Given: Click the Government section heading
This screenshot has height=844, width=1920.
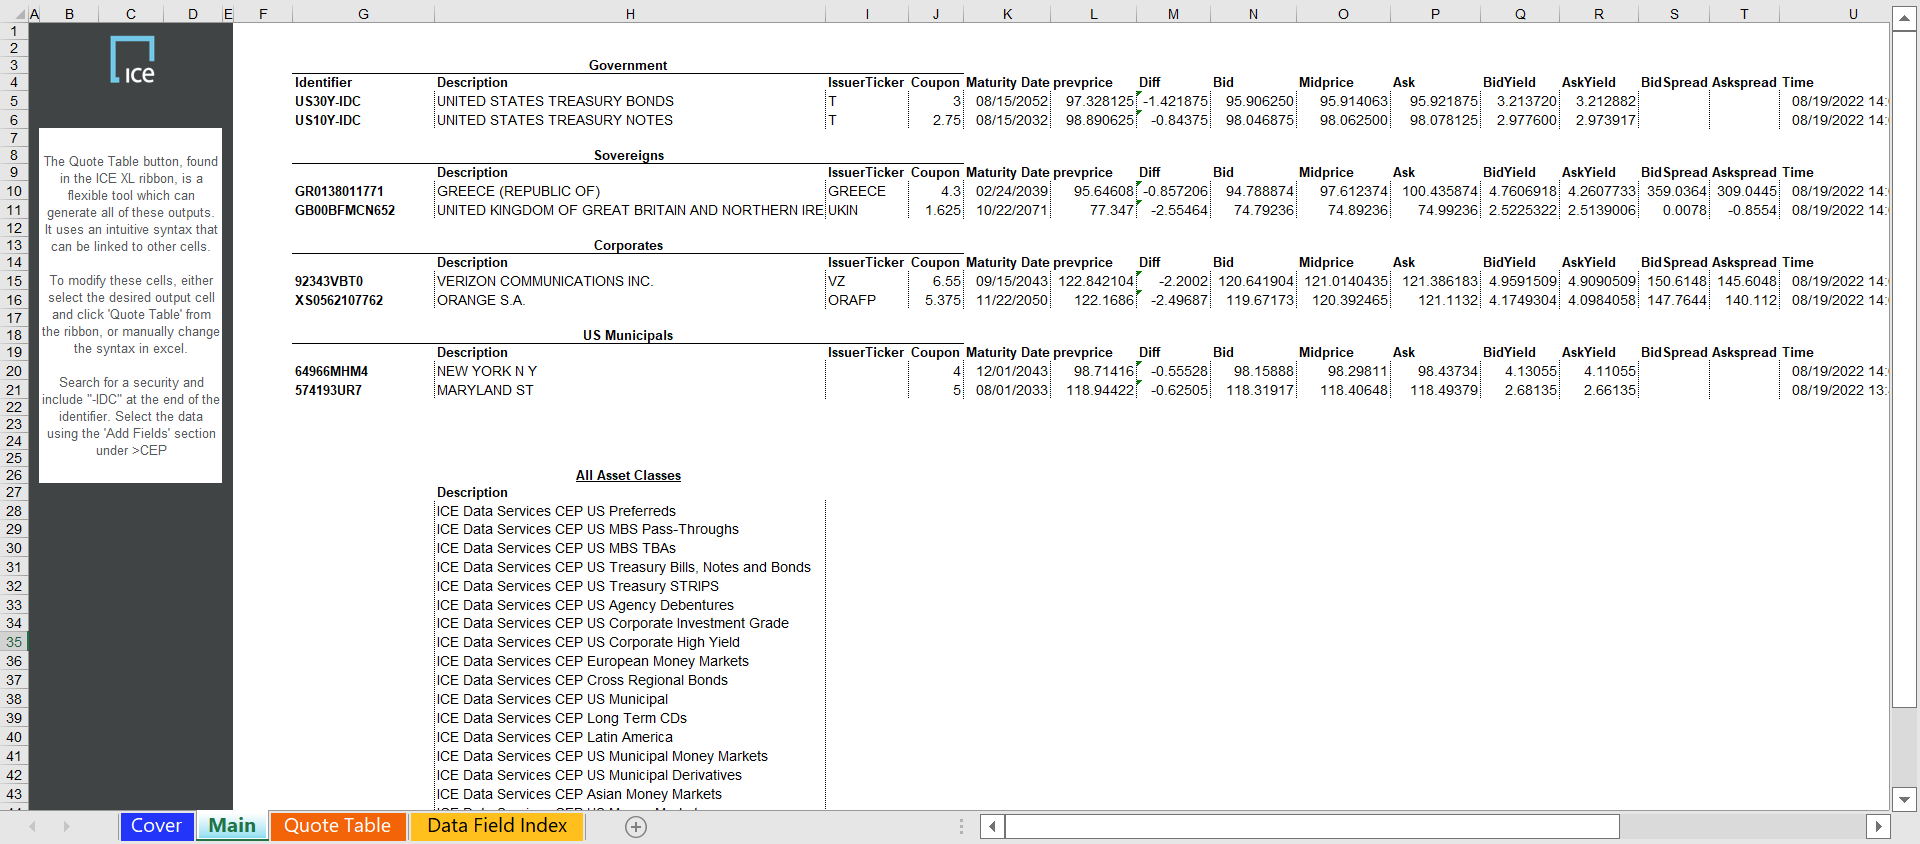Looking at the screenshot, I should [x=628, y=65].
